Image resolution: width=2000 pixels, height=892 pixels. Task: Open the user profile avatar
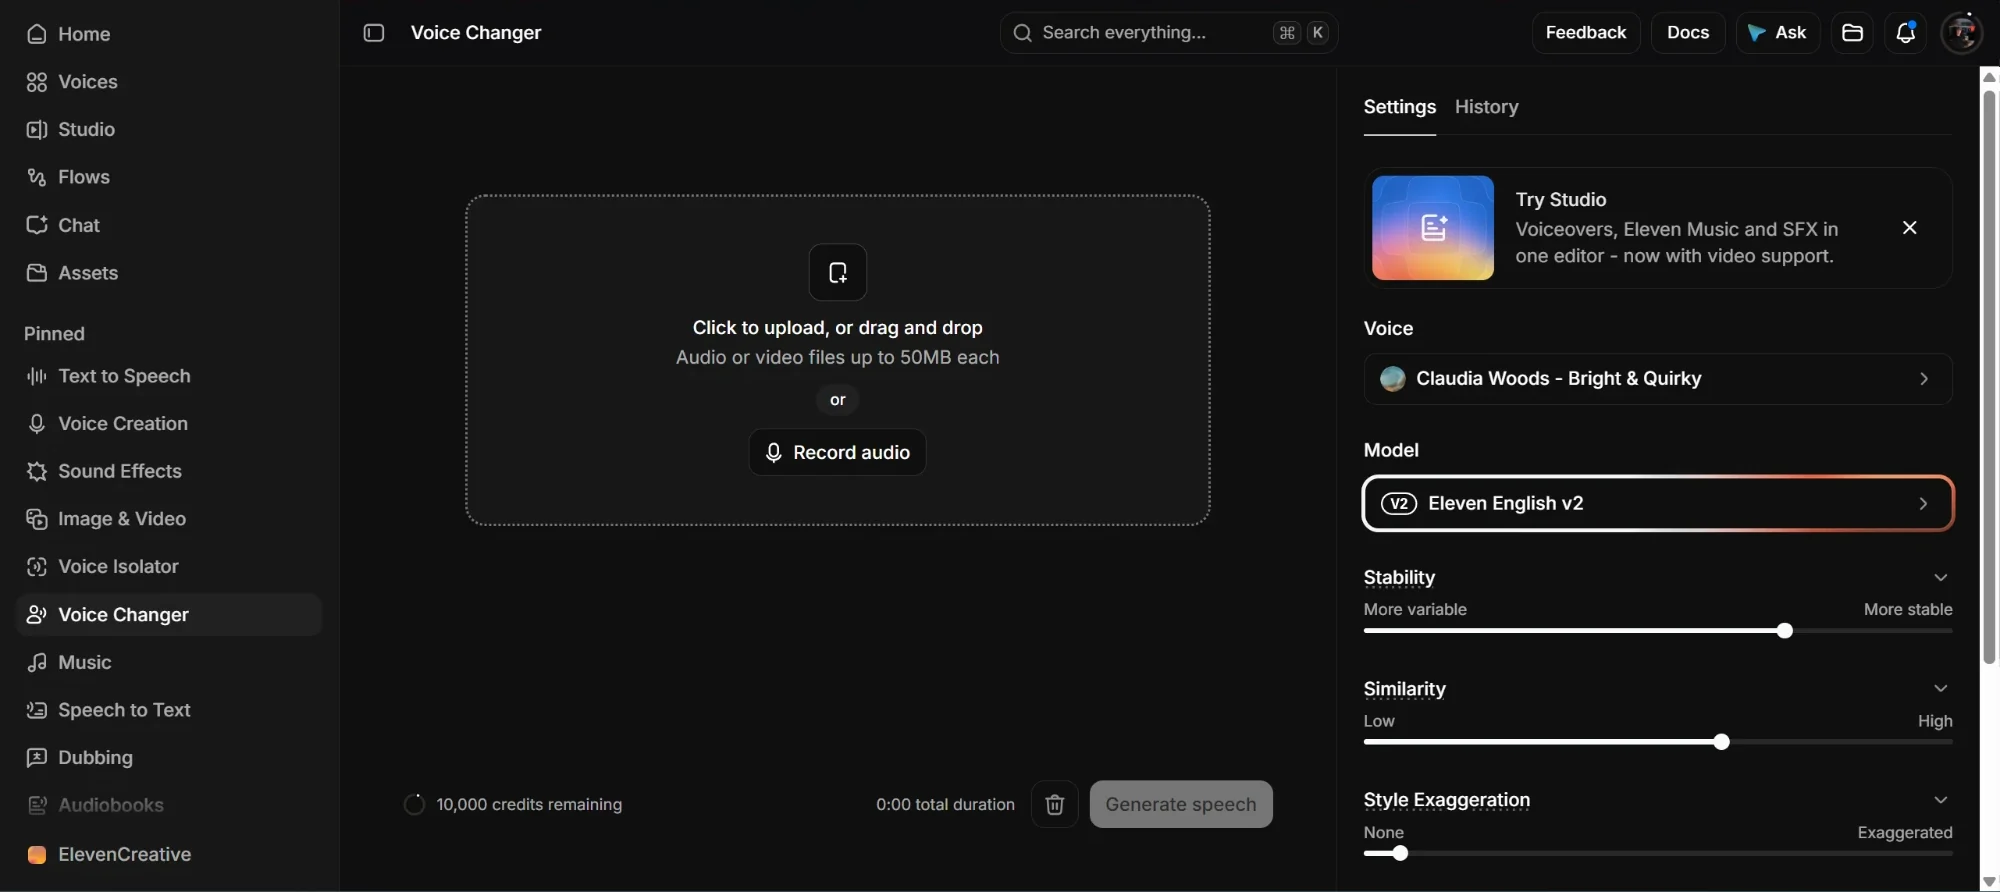pyautogui.click(x=1961, y=33)
